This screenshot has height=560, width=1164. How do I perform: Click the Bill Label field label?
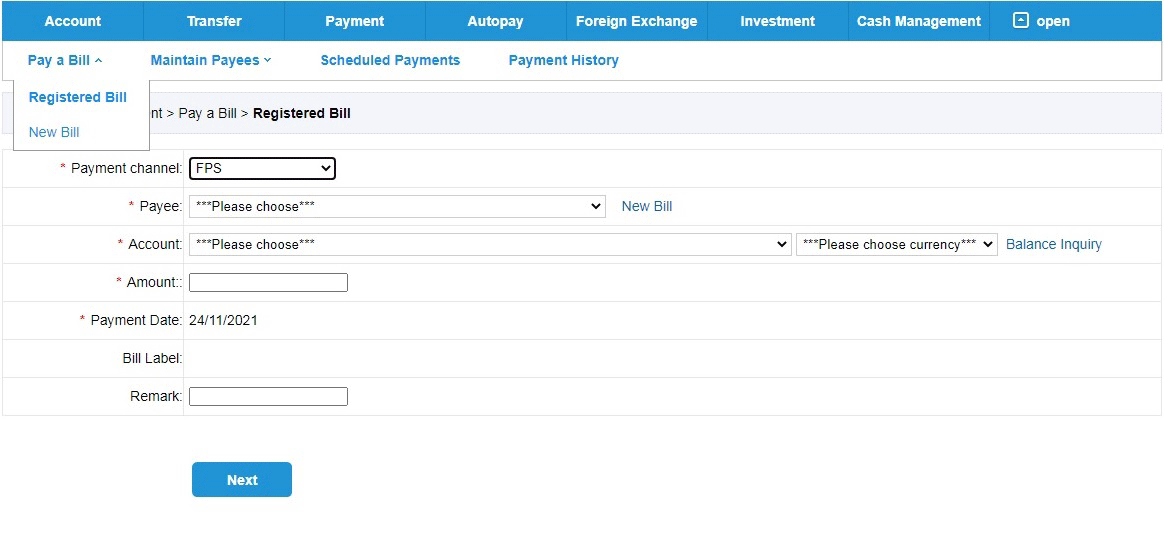152,359
